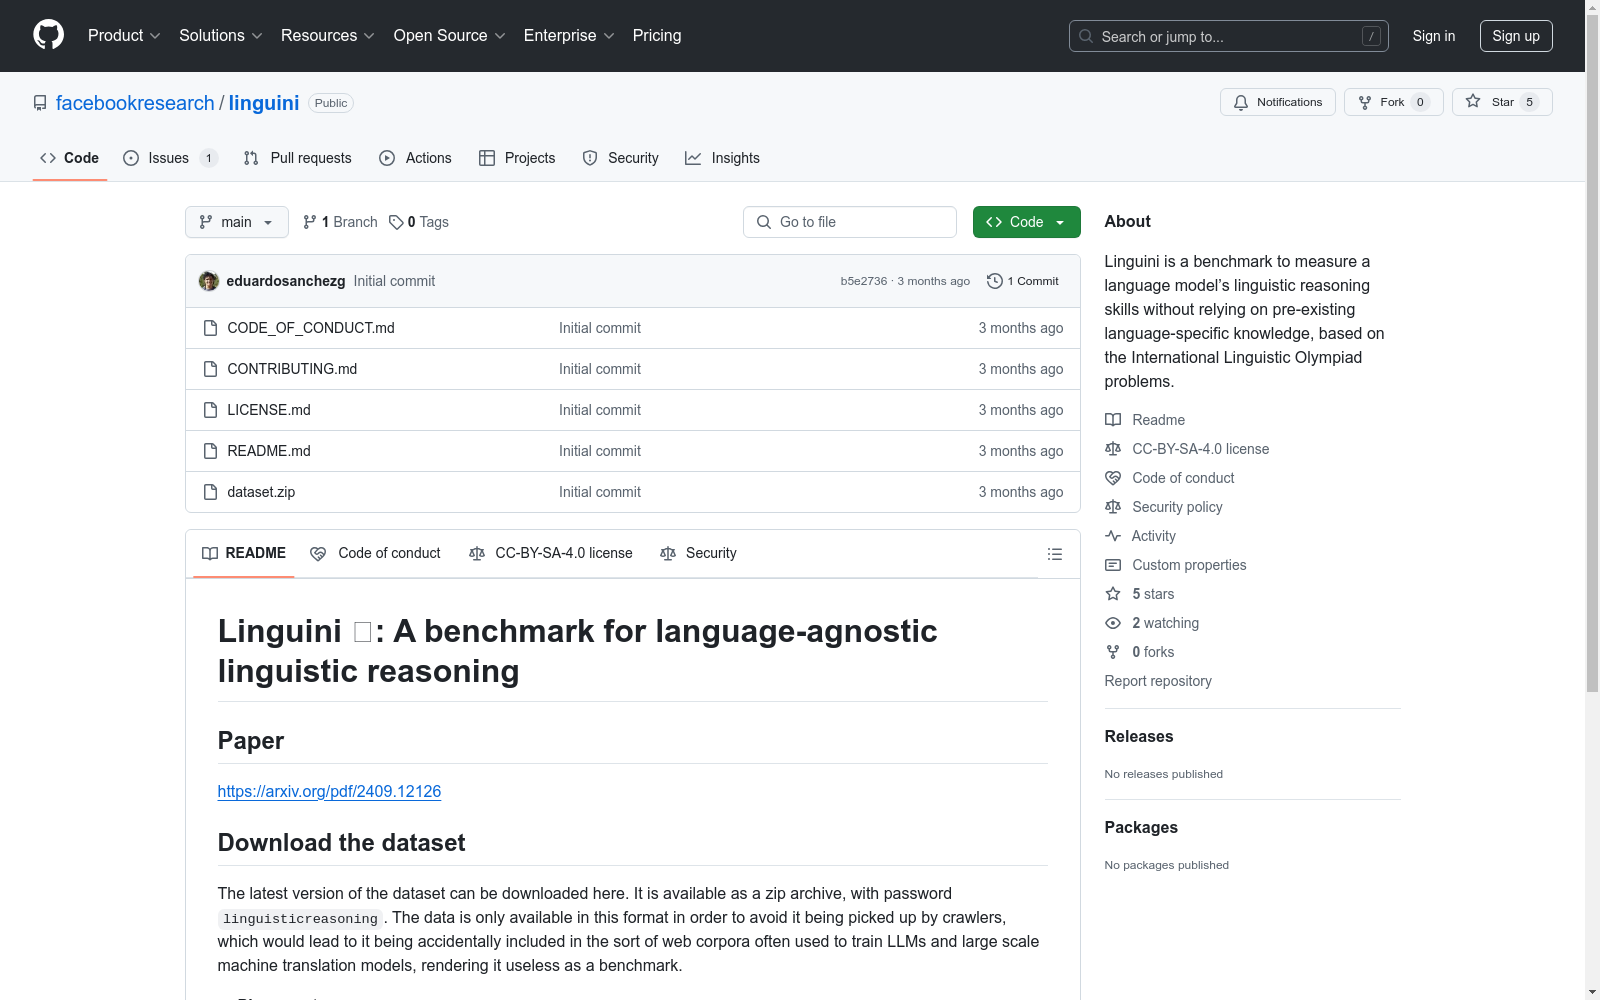The width and height of the screenshot is (1600, 1000).
Task: Expand the Product menu
Action: tap(124, 36)
